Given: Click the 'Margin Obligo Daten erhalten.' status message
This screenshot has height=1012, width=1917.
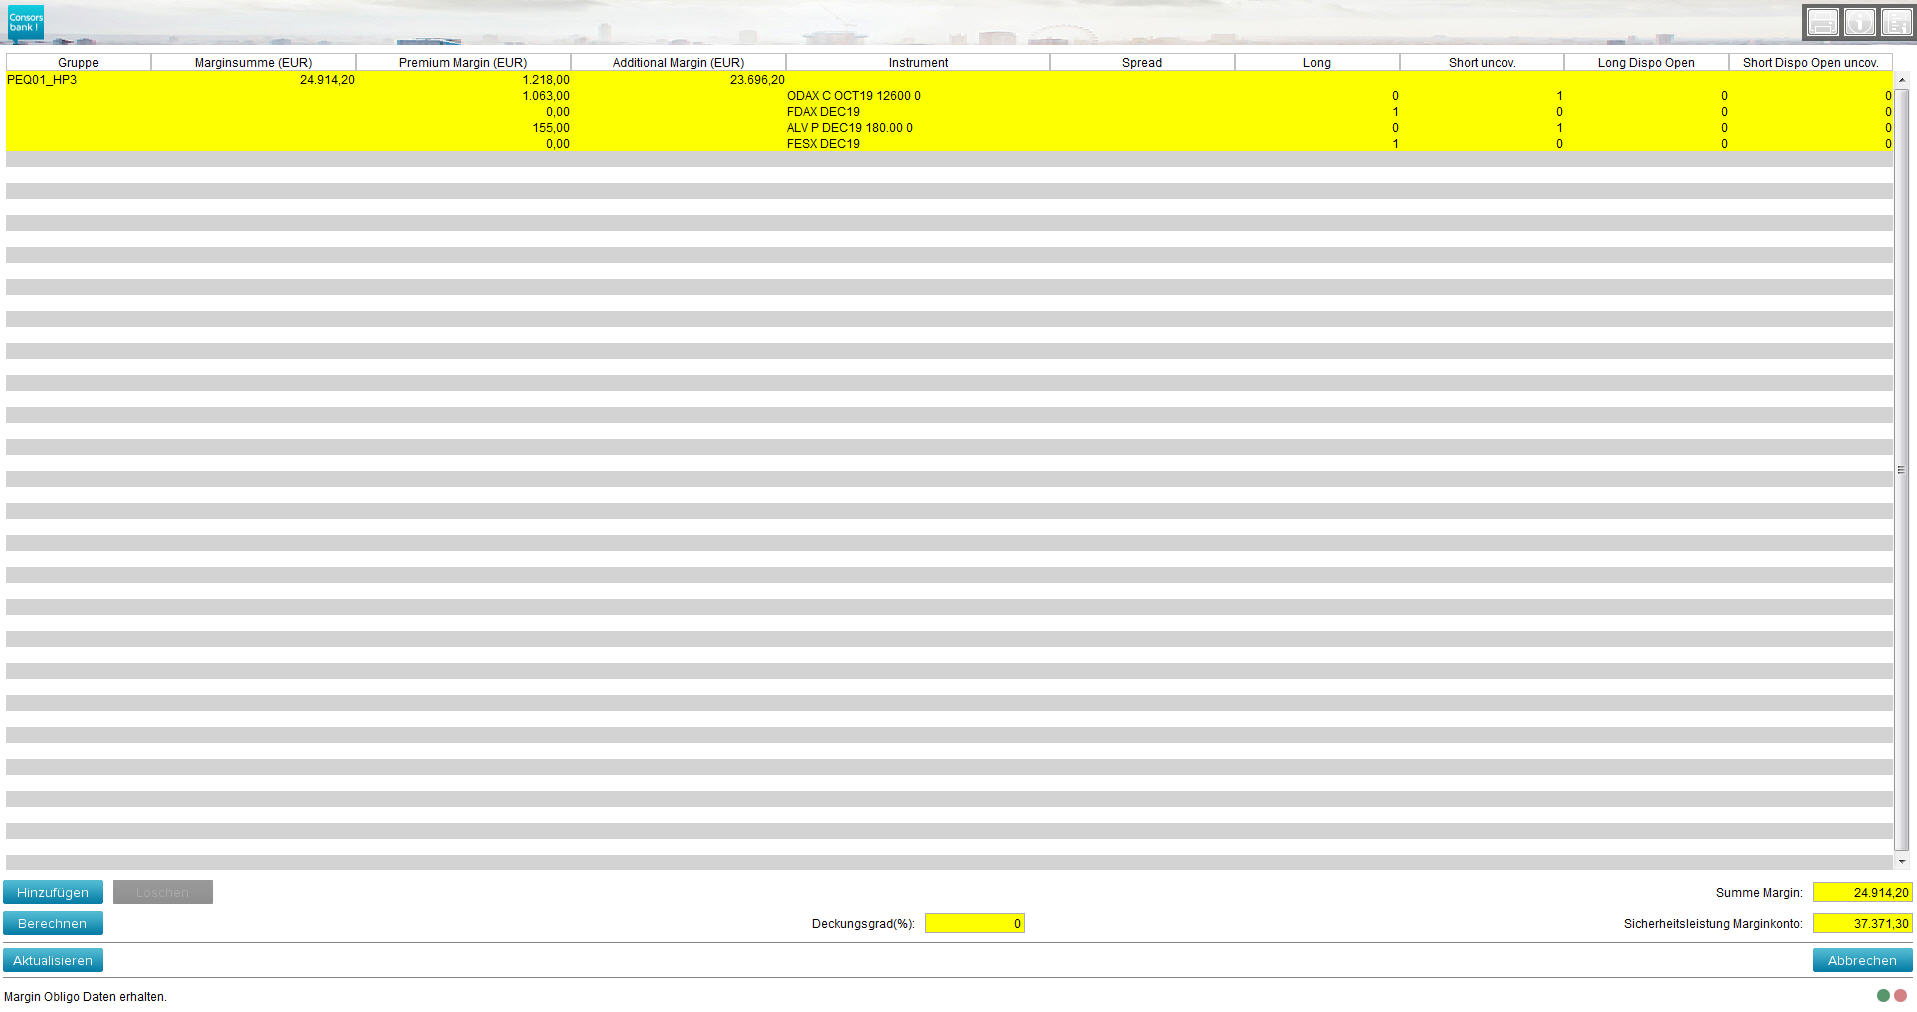Looking at the screenshot, I should 85,997.
